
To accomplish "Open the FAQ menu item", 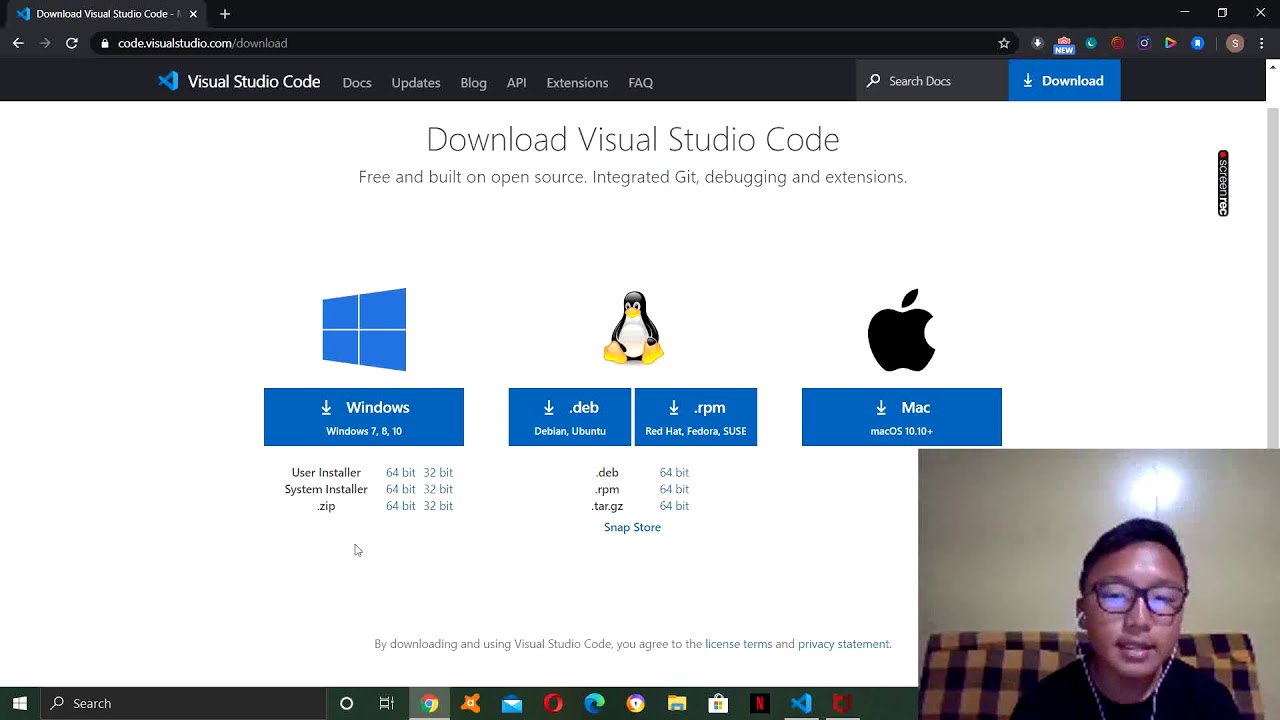I will pyautogui.click(x=641, y=82).
